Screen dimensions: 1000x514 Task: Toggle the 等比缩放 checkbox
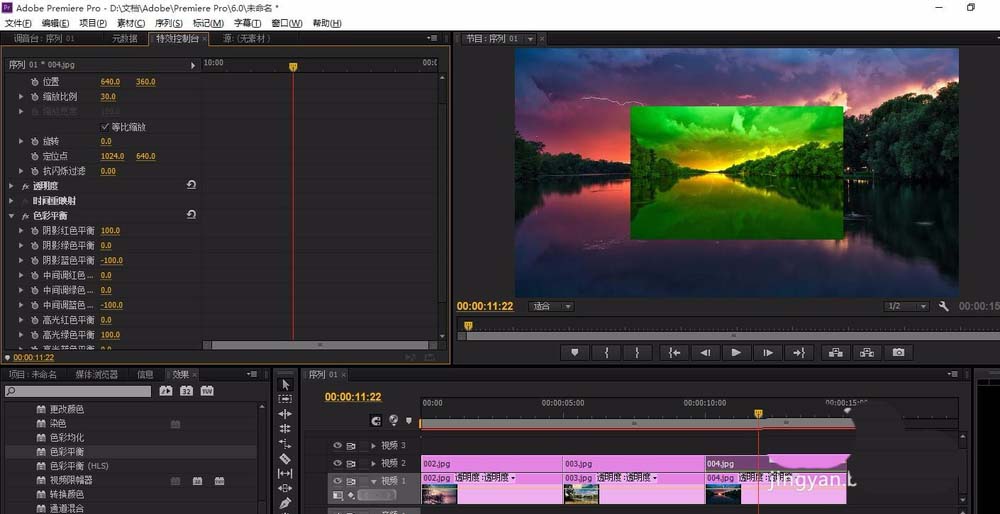[105, 126]
